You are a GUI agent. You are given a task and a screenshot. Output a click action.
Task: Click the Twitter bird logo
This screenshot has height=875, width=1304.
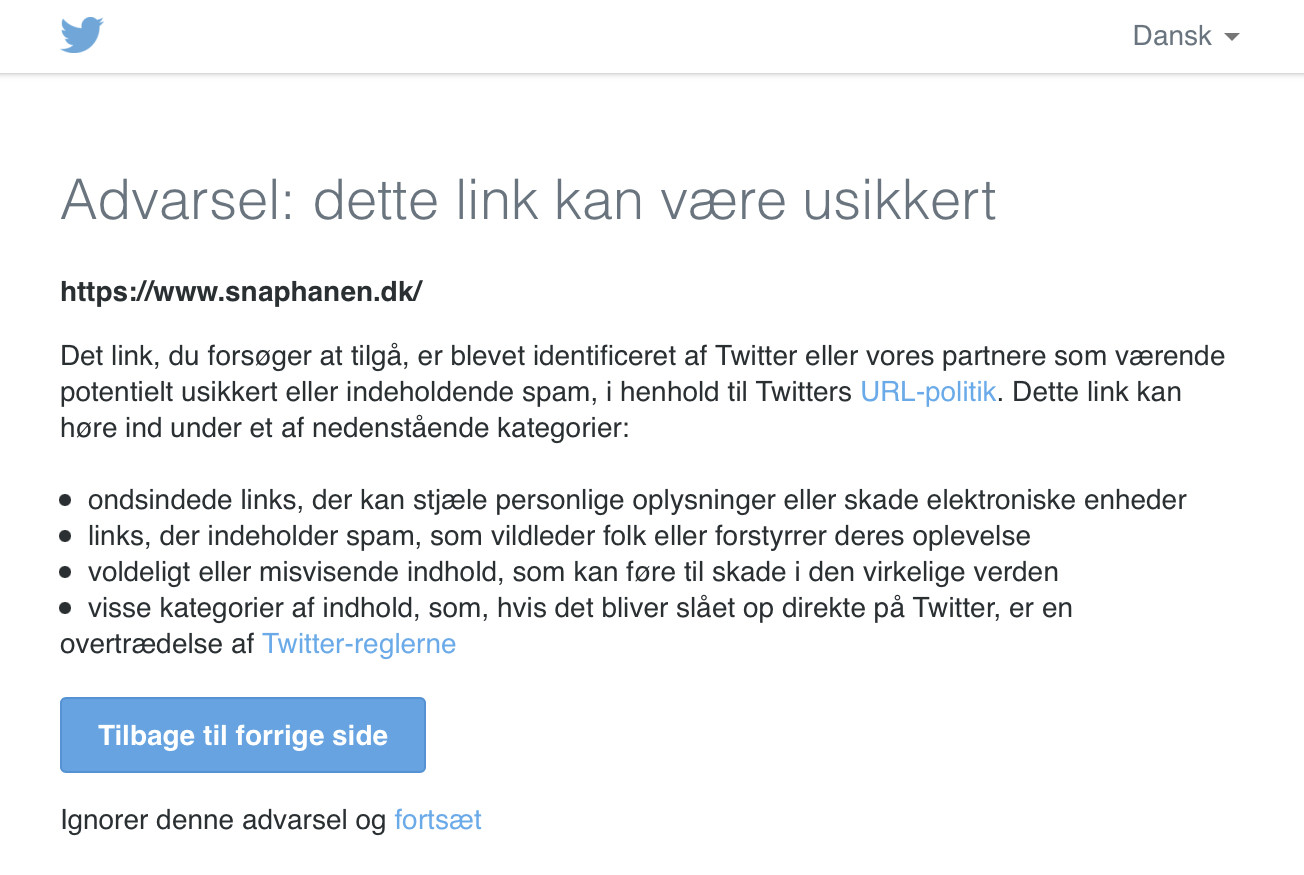pyautogui.click(x=82, y=36)
